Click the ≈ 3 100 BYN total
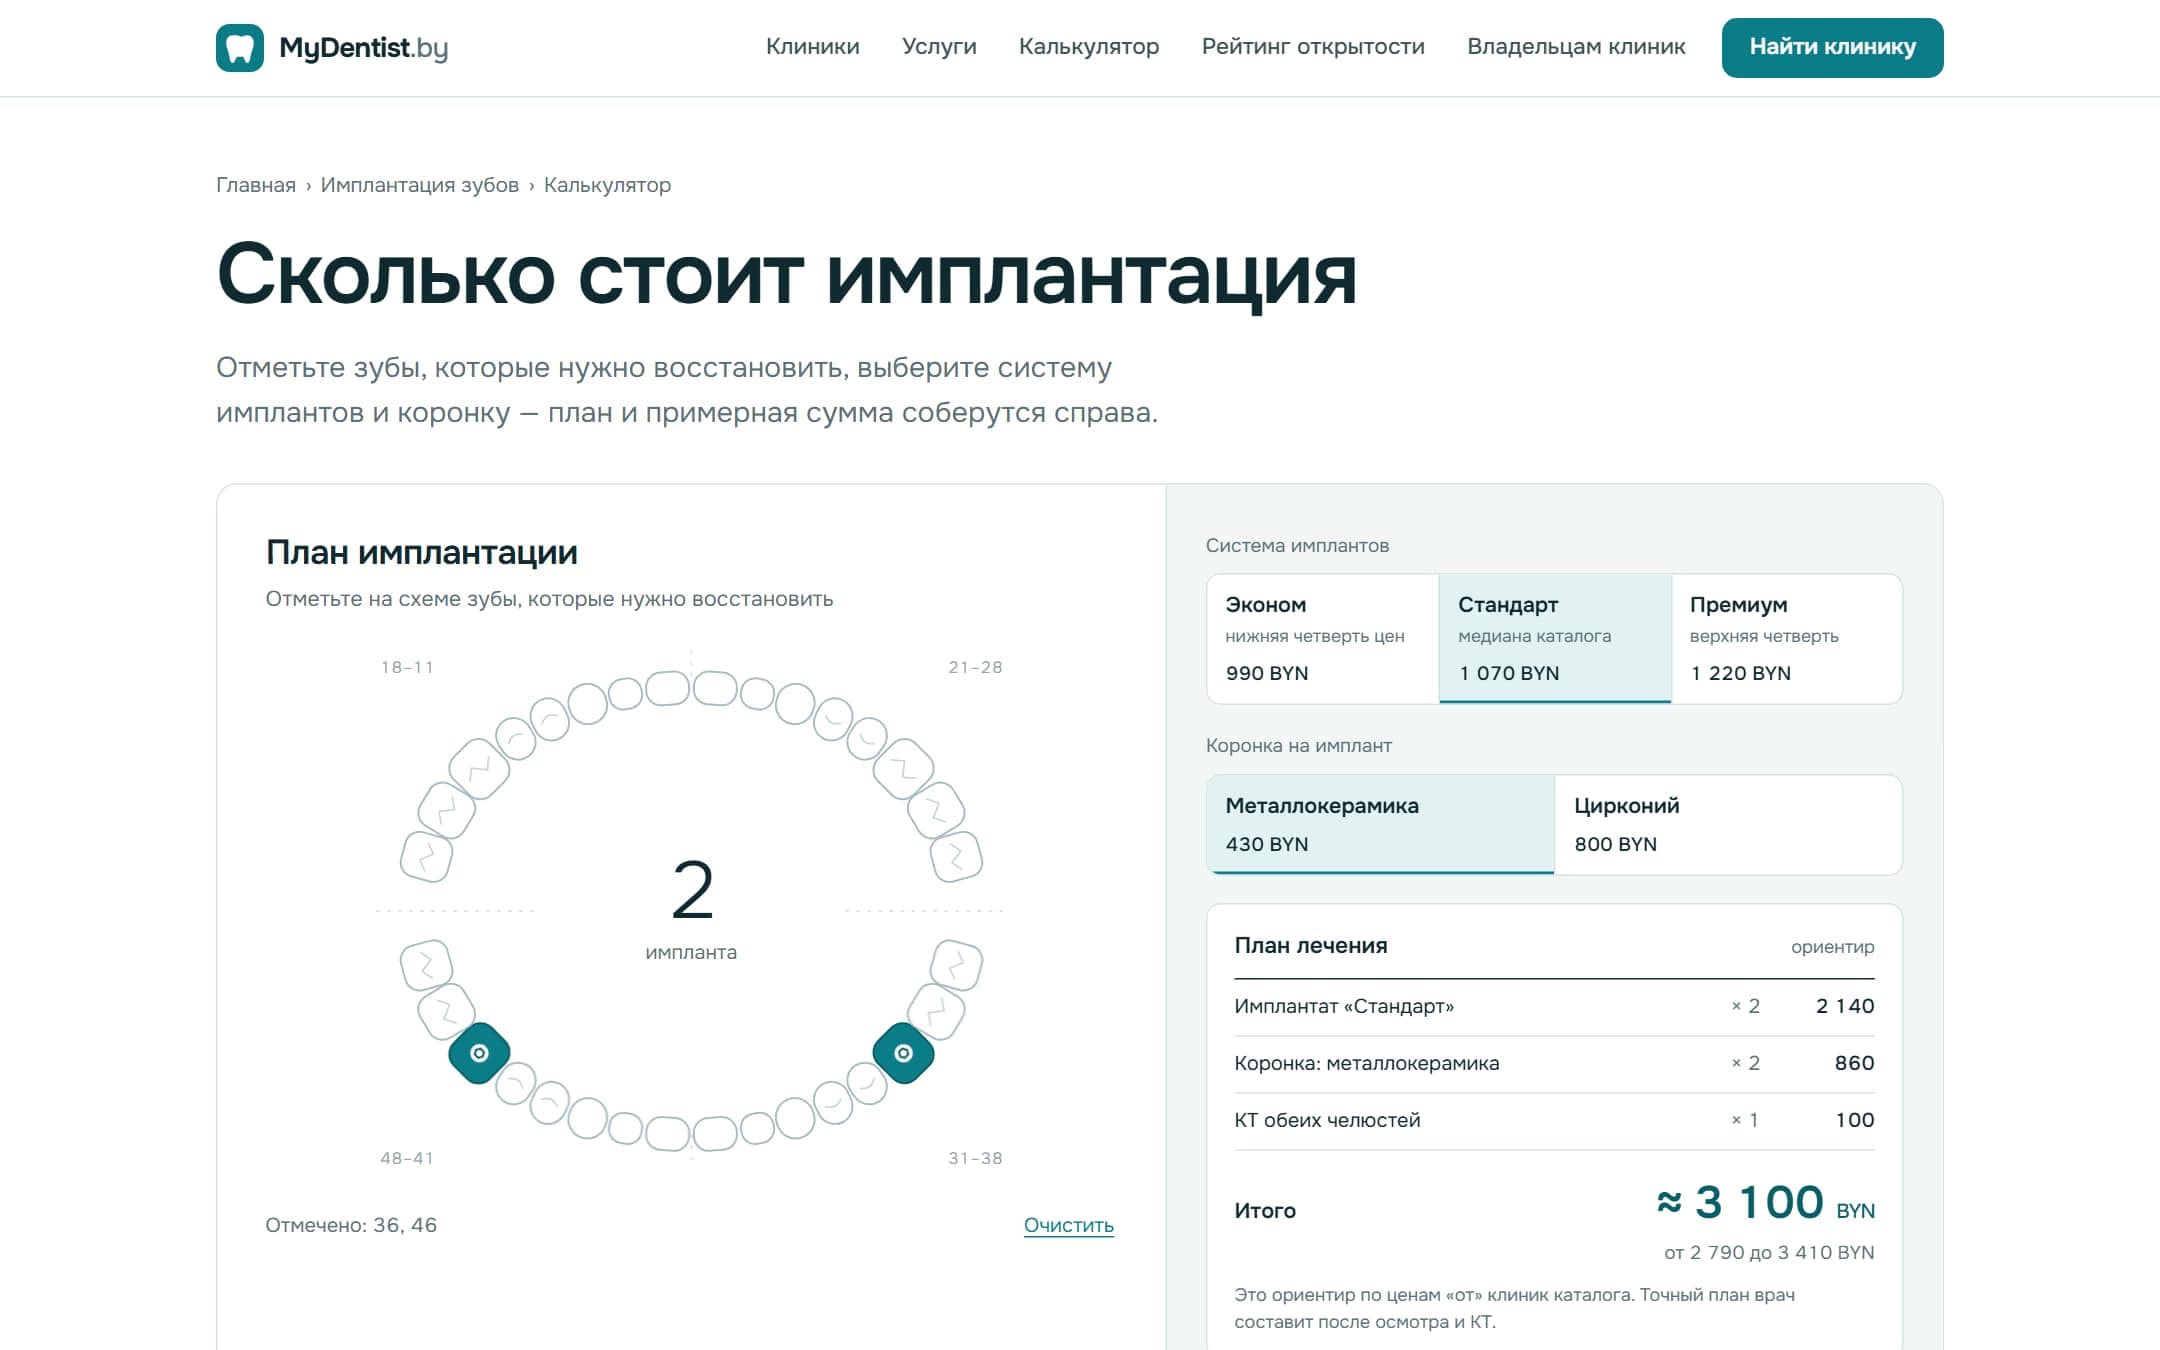This screenshot has width=2160, height=1350. coord(1765,1202)
